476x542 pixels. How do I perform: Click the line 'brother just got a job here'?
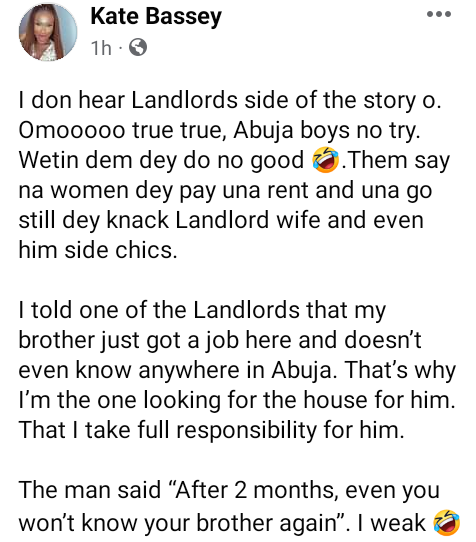pos(220,340)
